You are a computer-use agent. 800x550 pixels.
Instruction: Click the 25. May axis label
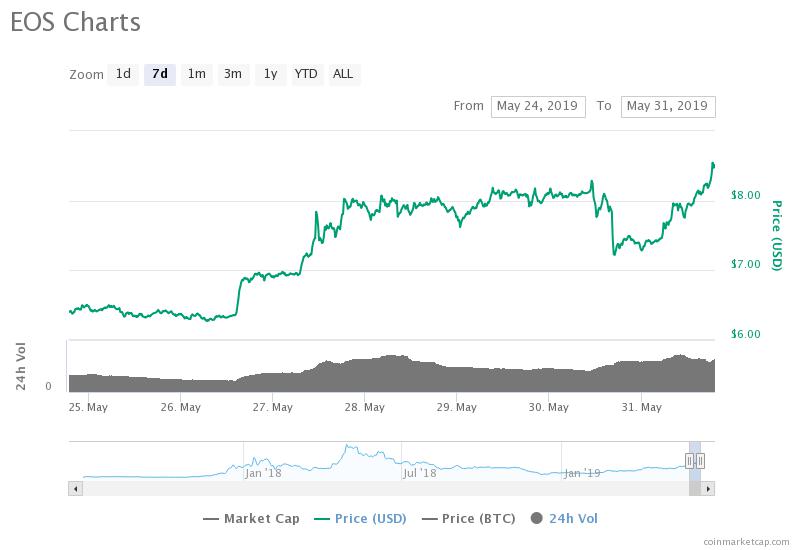(x=88, y=407)
